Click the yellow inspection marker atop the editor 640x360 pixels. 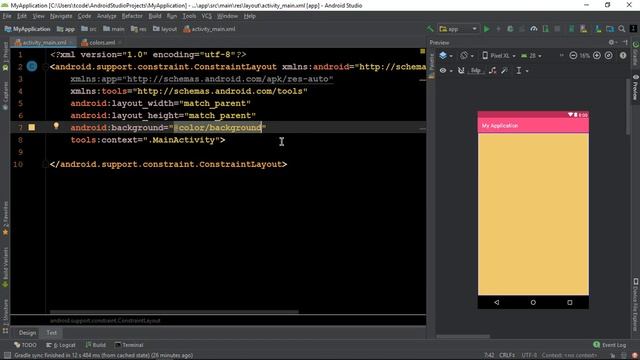pos(422,51)
